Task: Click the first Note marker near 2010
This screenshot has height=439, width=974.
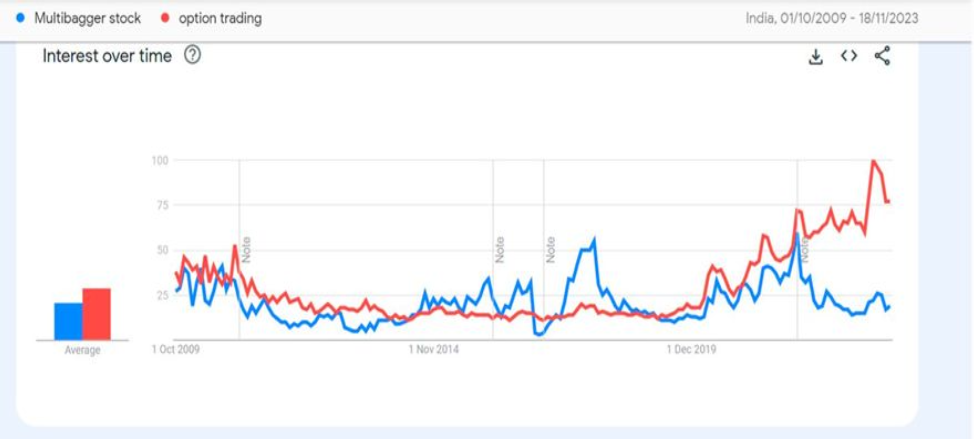Action: pos(246,250)
